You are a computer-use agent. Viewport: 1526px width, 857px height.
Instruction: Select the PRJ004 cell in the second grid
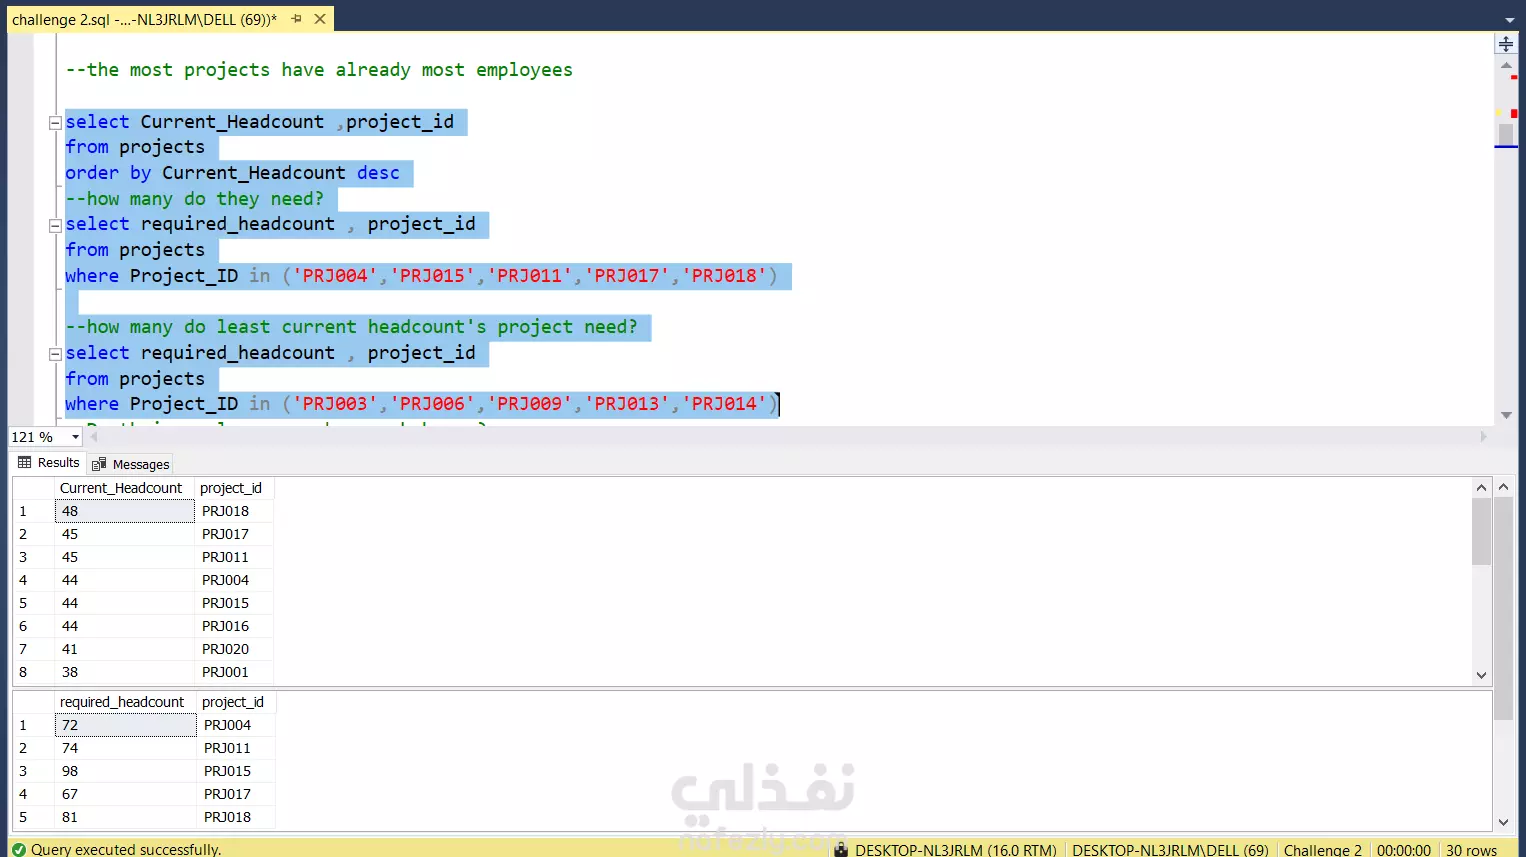click(x=236, y=725)
